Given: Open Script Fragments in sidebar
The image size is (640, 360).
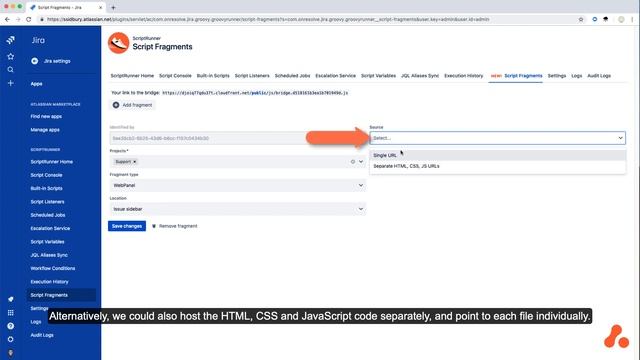Looking at the screenshot, I should pyautogui.click(x=62, y=295).
